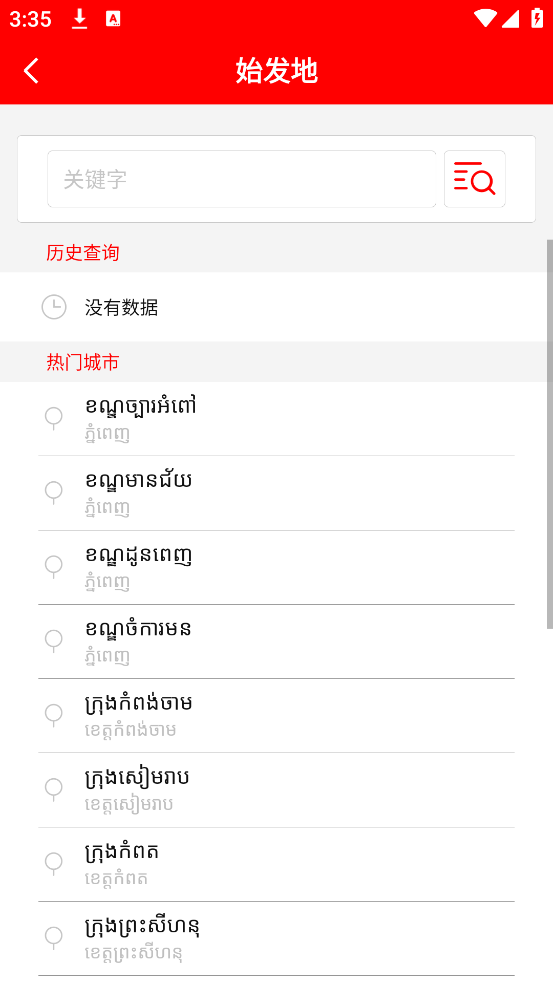The height and width of the screenshot is (983, 553).
Task: Tap the pin icon for ខណ្ឌមានជ័យ
Action: [54, 492]
